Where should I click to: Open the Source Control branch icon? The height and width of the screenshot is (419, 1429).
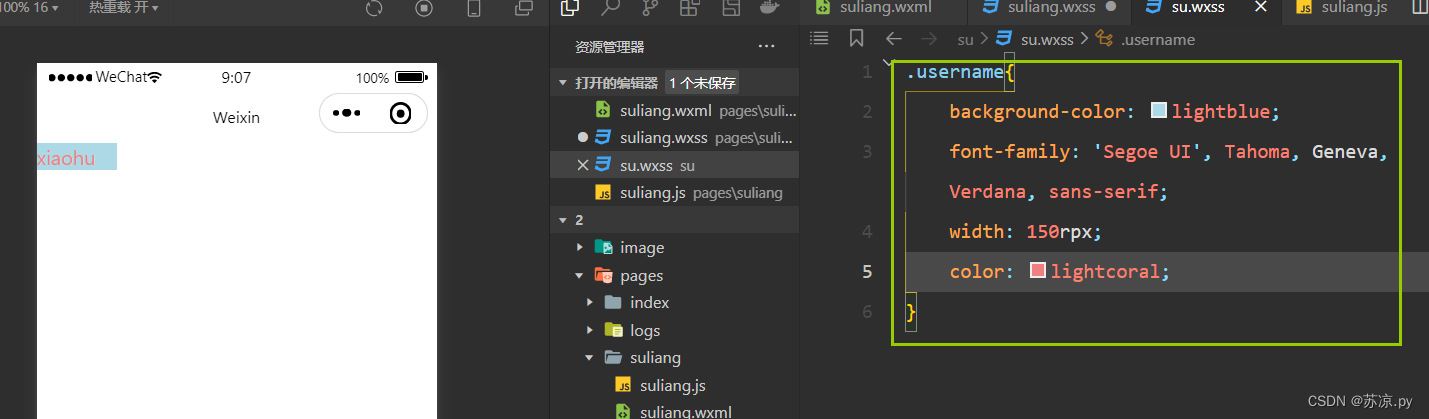tap(650, 8)
